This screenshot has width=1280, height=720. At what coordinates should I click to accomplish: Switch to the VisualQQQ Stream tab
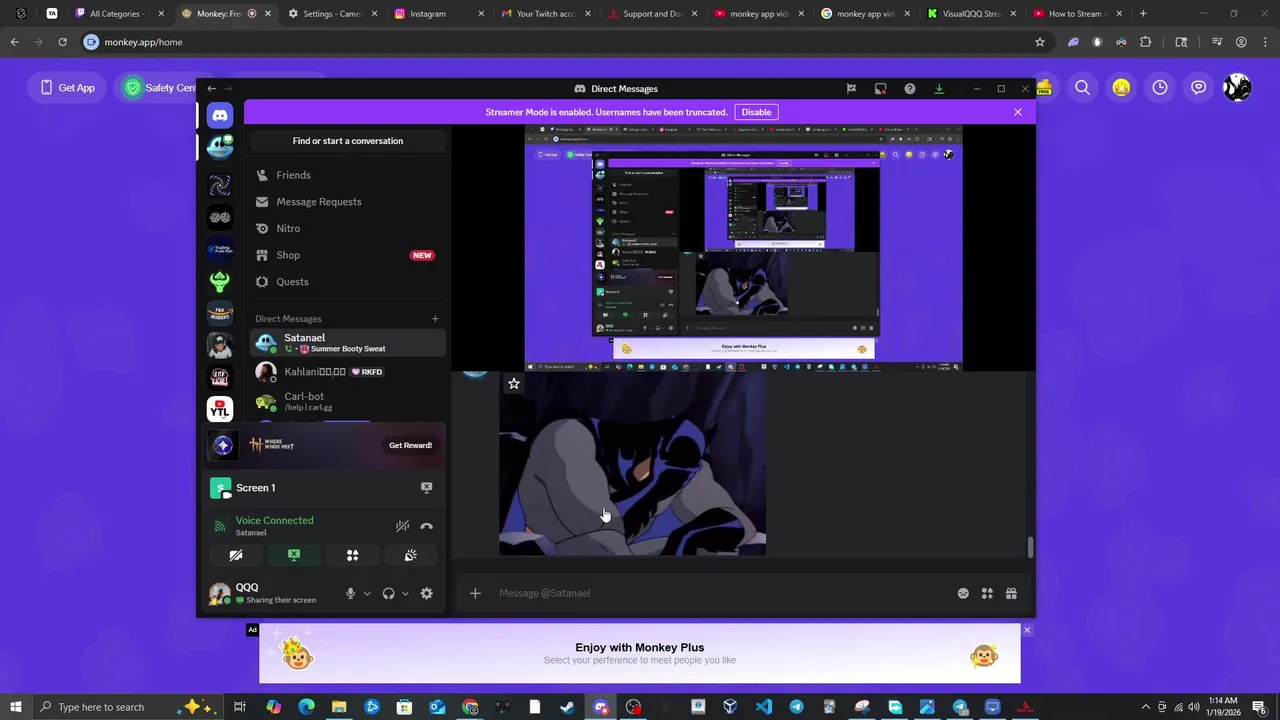970,14
